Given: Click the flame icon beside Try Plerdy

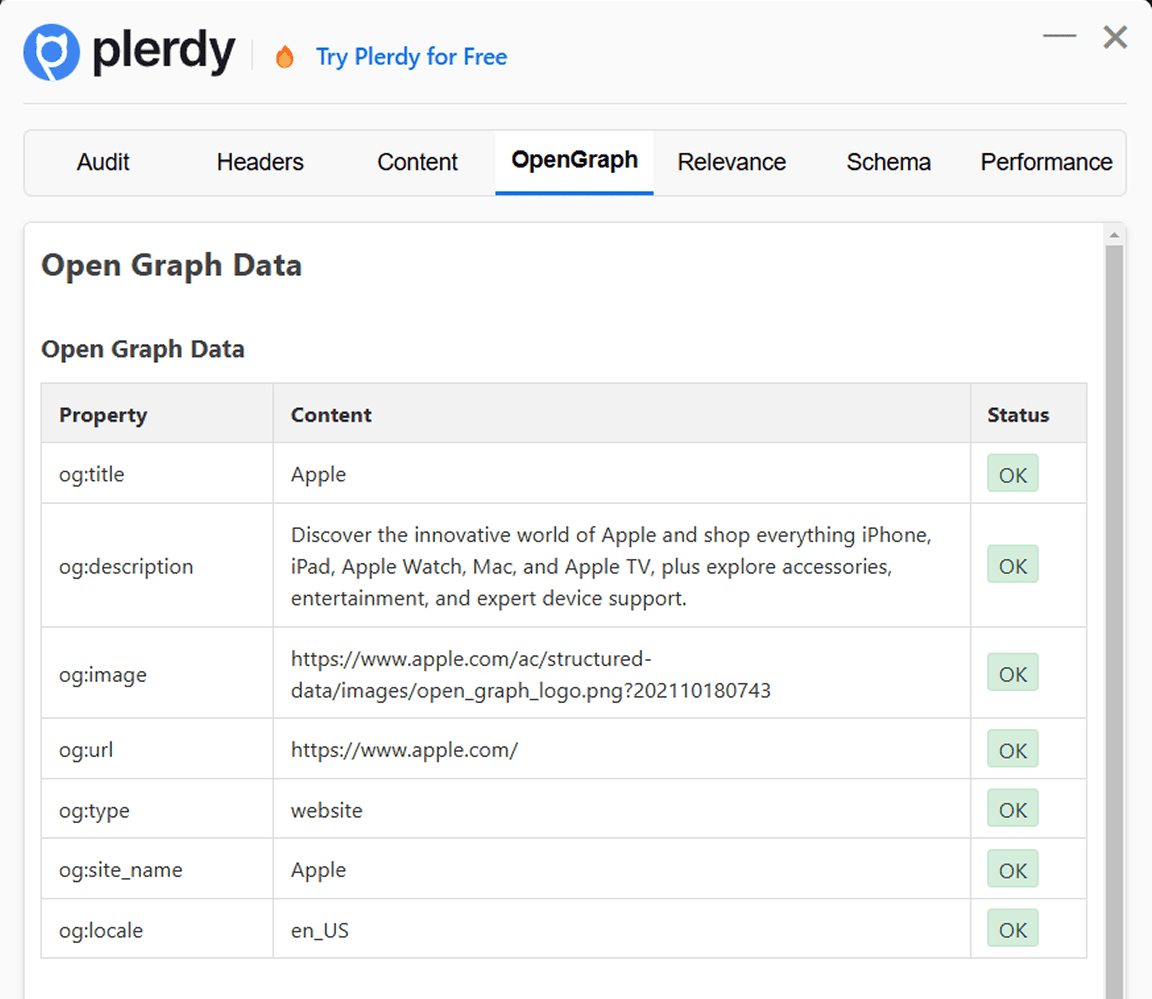Looking at the screenshot, I should (x=285, y=57).
